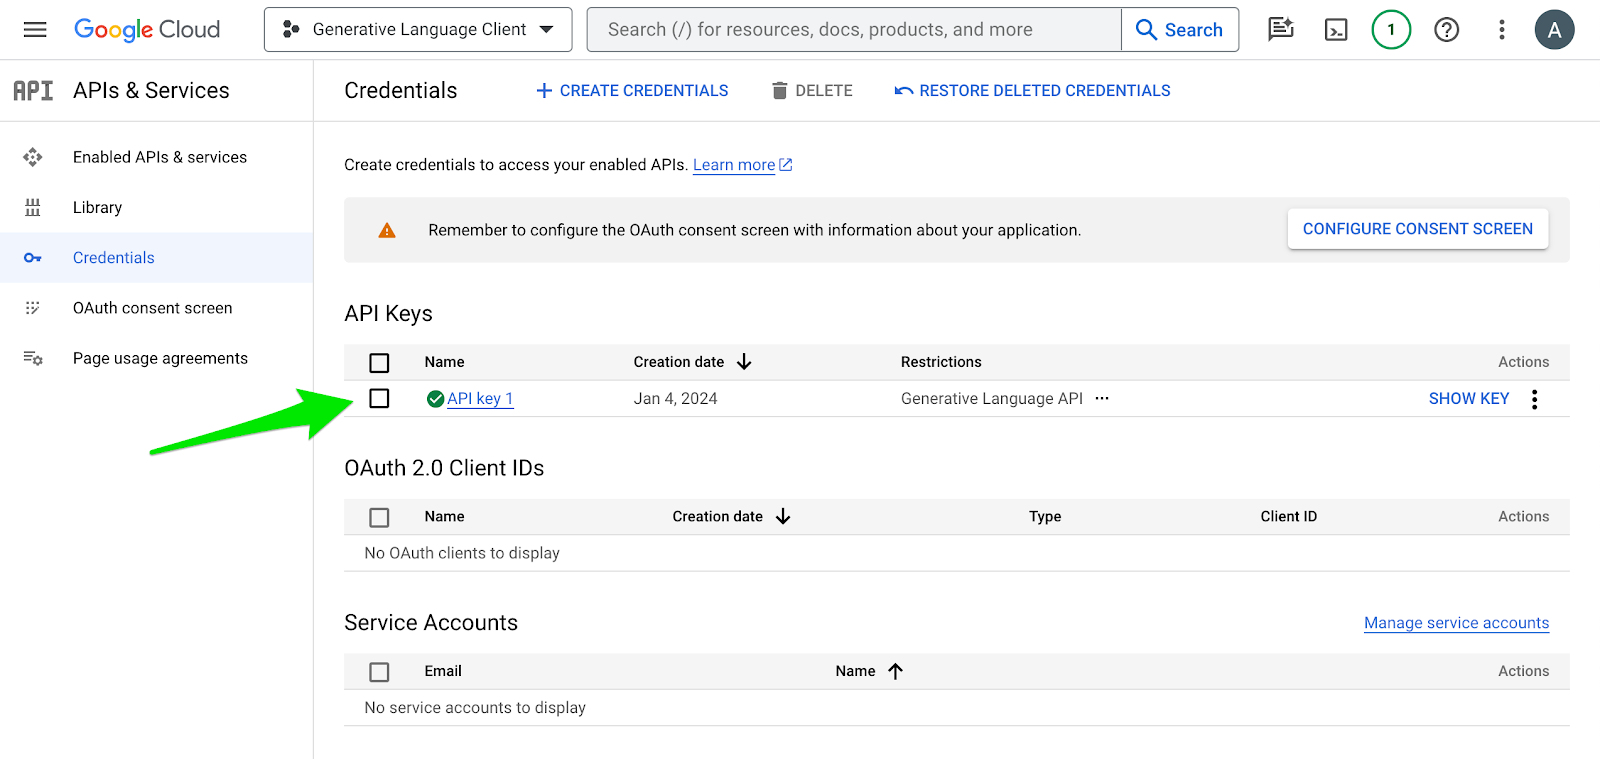Sort OAuth clients by Creation date arrow
This screenshot has width=1600, height=759.
pos(783,516)
